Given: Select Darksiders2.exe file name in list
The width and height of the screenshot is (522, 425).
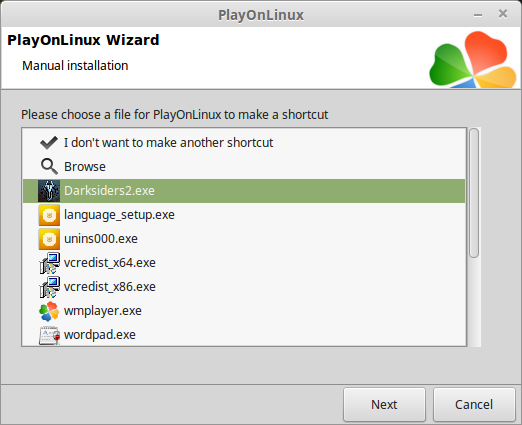Looking at the screenshot, I should [x=109, y=191].
